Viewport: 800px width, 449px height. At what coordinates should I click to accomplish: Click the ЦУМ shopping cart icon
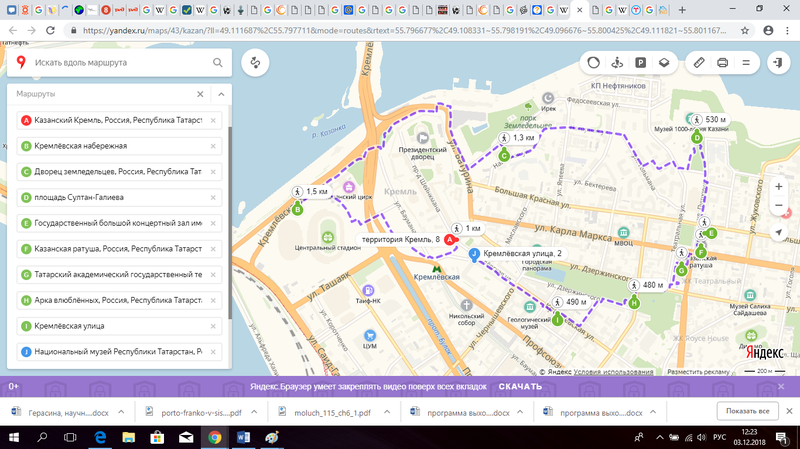pyautogui.click(x=370, y=335)
